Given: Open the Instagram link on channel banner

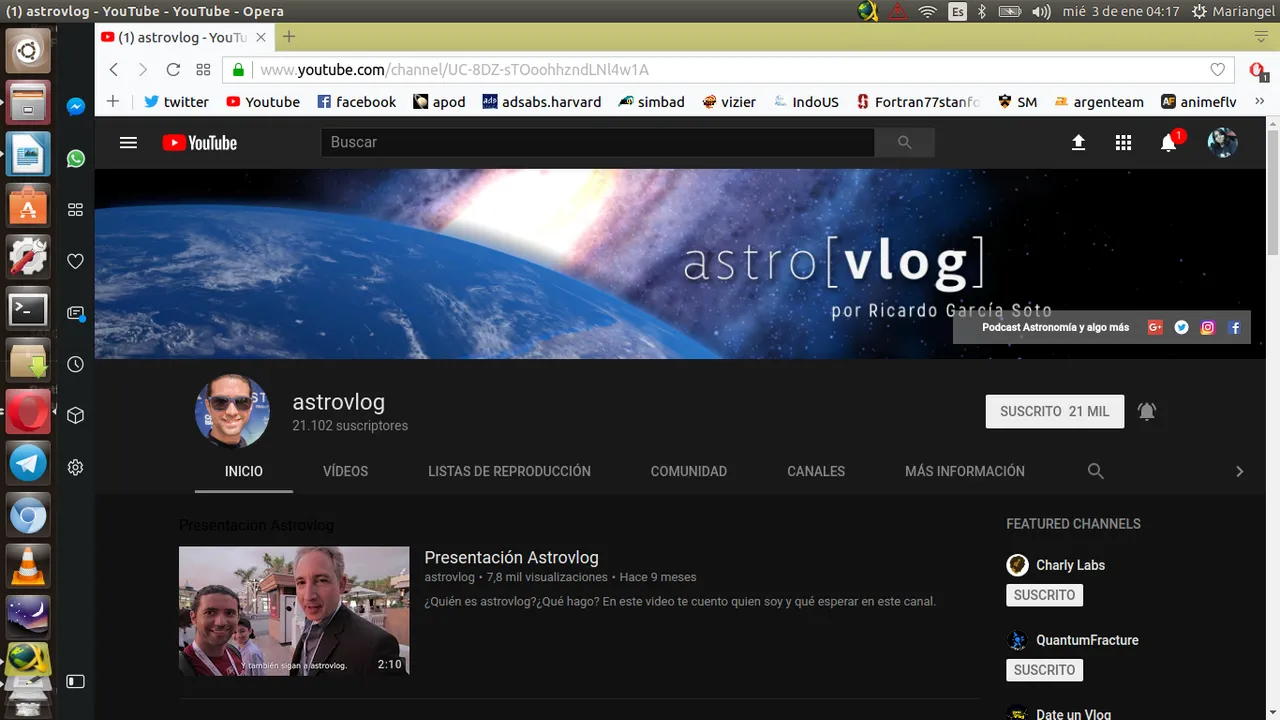Looking at the screenshot, I should pyautogui.click(x=1207, y=327).
